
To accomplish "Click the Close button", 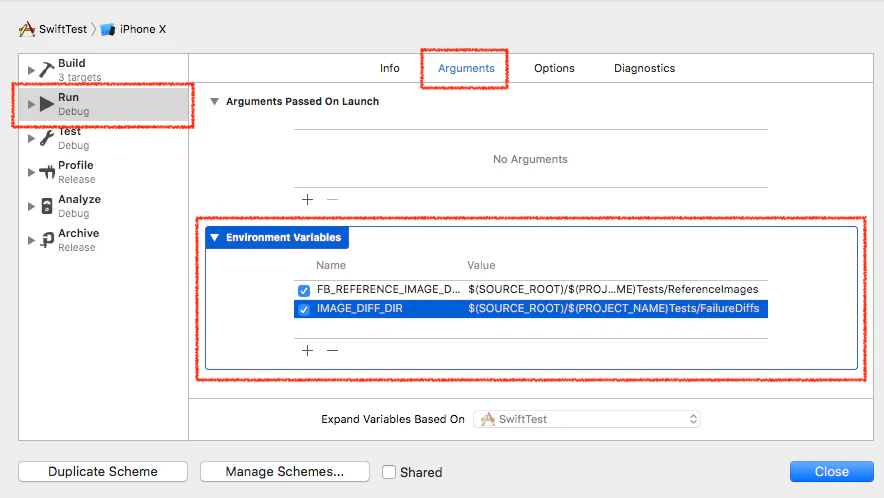I will [x=832, y=471].
